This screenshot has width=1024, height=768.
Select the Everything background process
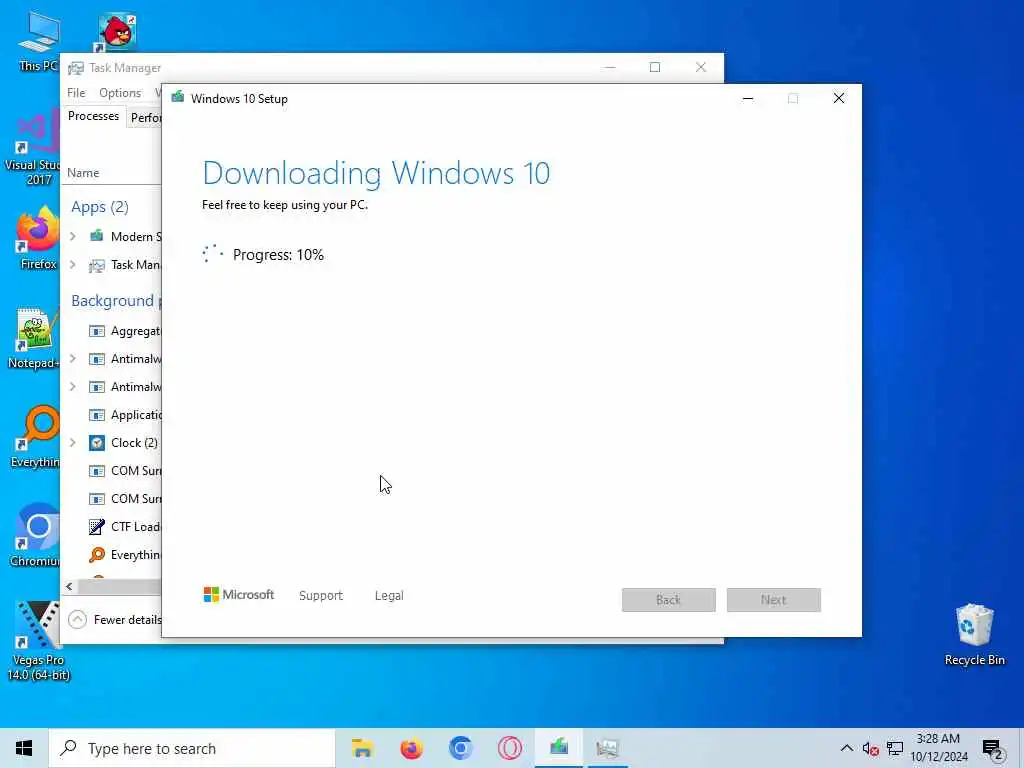coord(112,555)
